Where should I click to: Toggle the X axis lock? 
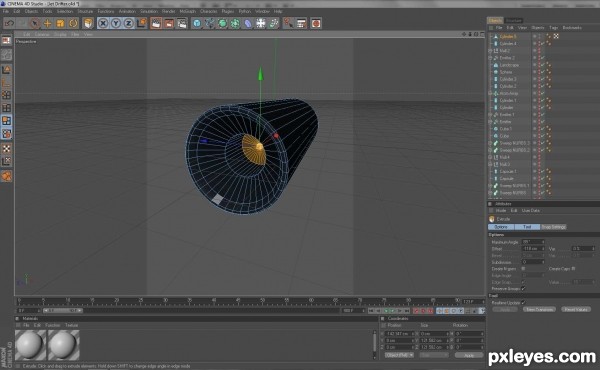point(103,23)
